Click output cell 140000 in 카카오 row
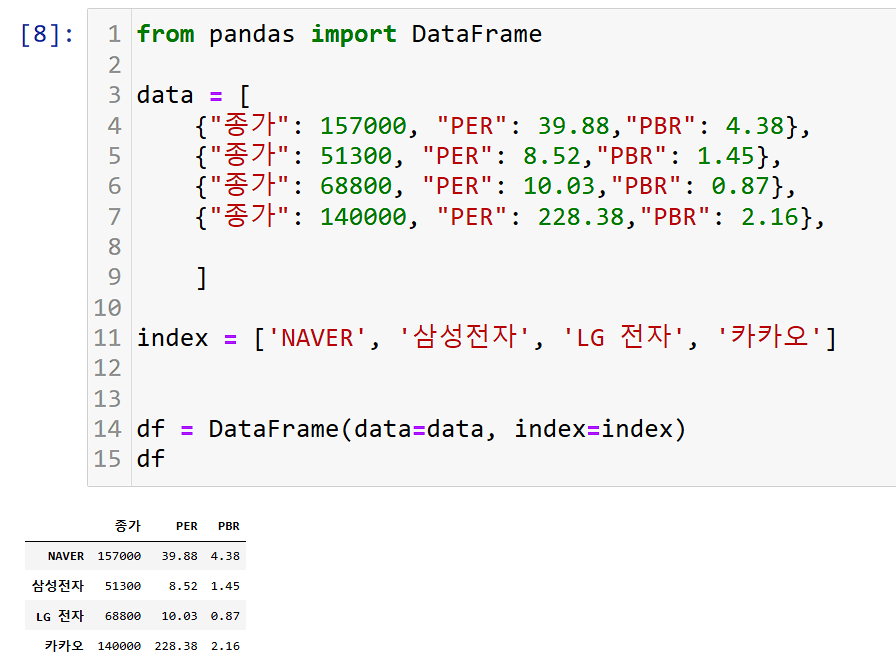Screen dimensions: 896x668 tap(119, 646)
